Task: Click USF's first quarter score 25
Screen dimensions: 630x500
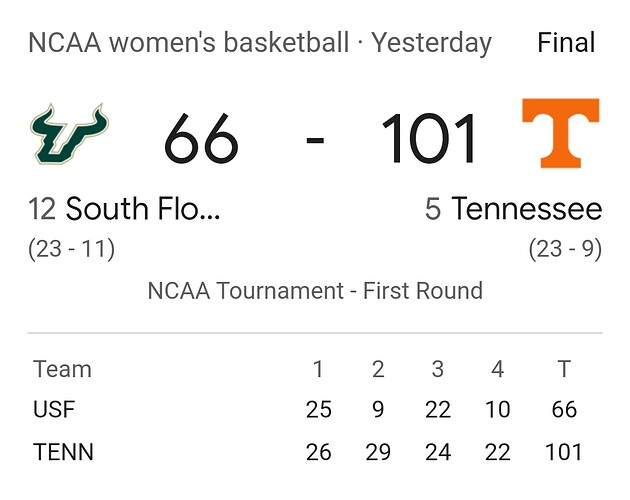Action: pos(318,410)
